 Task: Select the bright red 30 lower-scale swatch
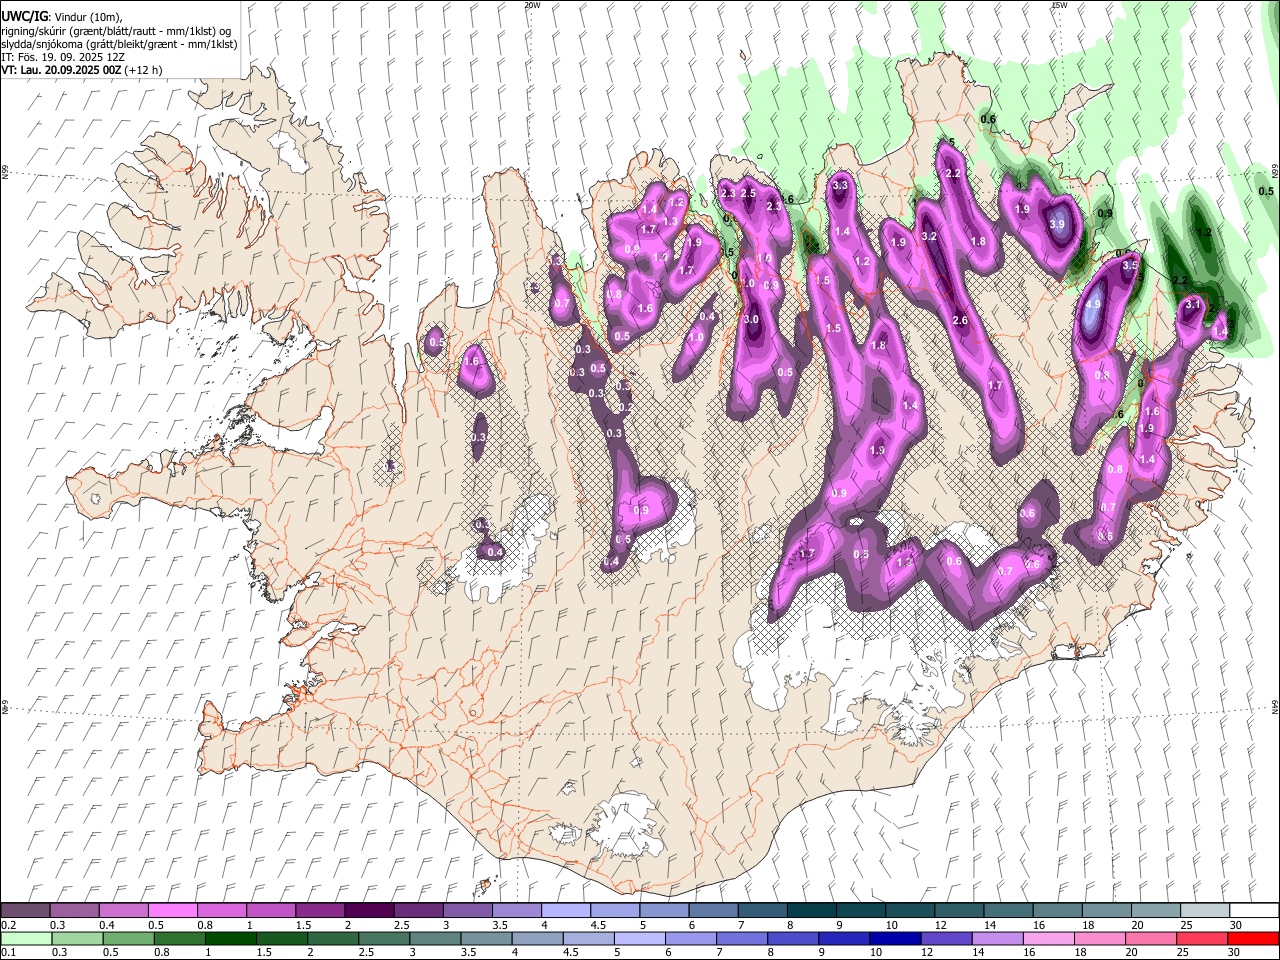(x=1252, y=938)
